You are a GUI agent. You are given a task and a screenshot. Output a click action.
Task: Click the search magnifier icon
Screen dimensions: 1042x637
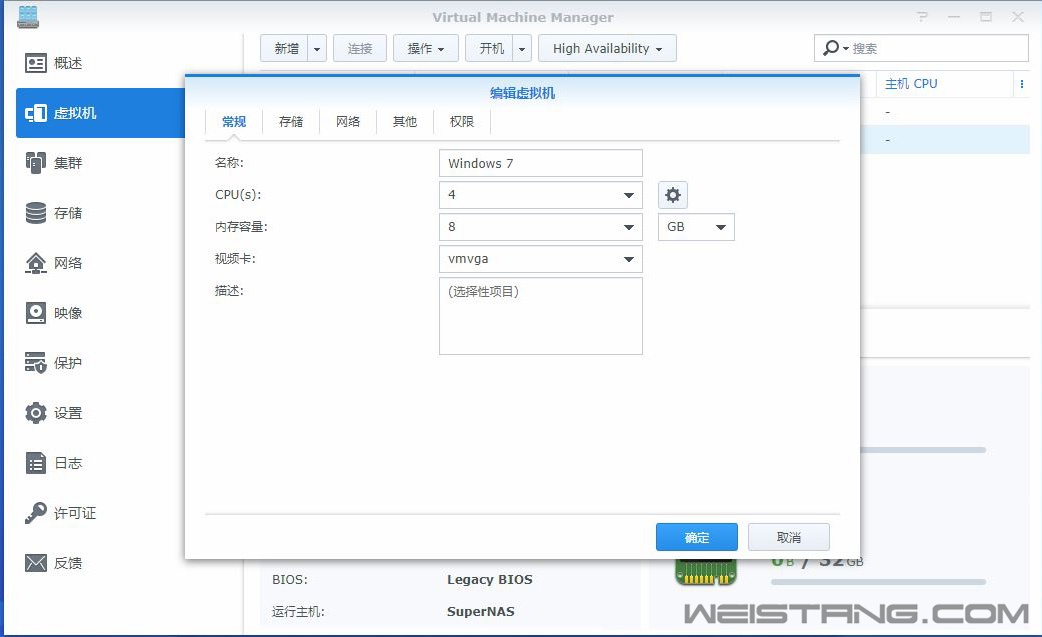[x=830, y=47]
